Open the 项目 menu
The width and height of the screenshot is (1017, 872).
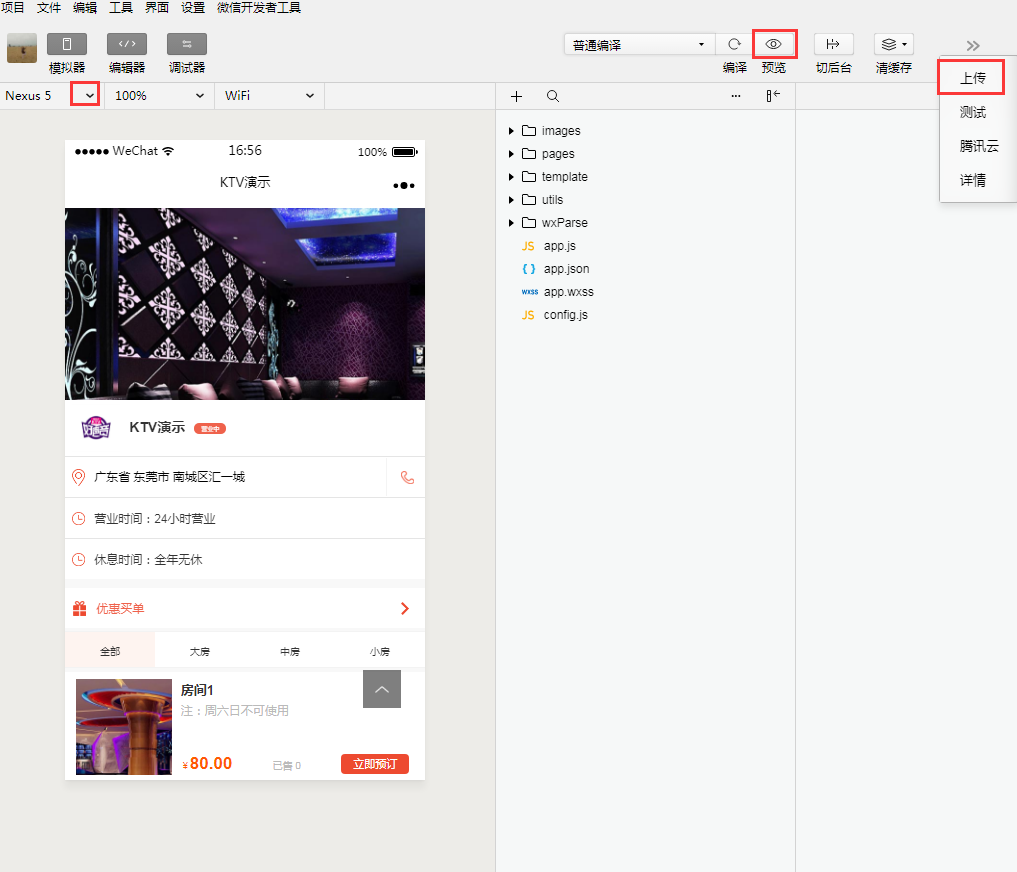(x=12, y=8)
